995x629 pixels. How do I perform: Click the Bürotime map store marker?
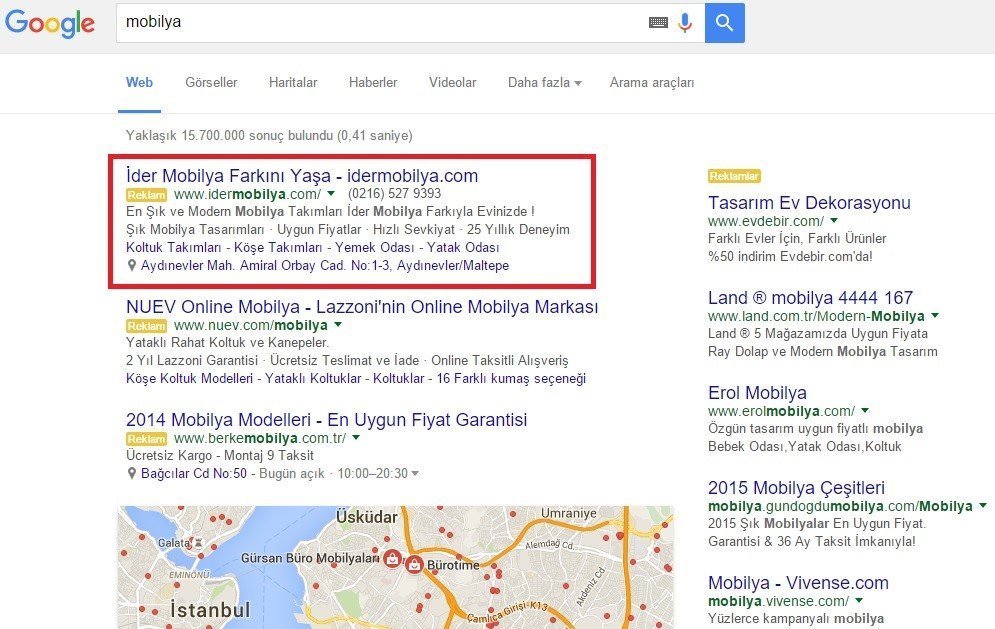[414, 565]
